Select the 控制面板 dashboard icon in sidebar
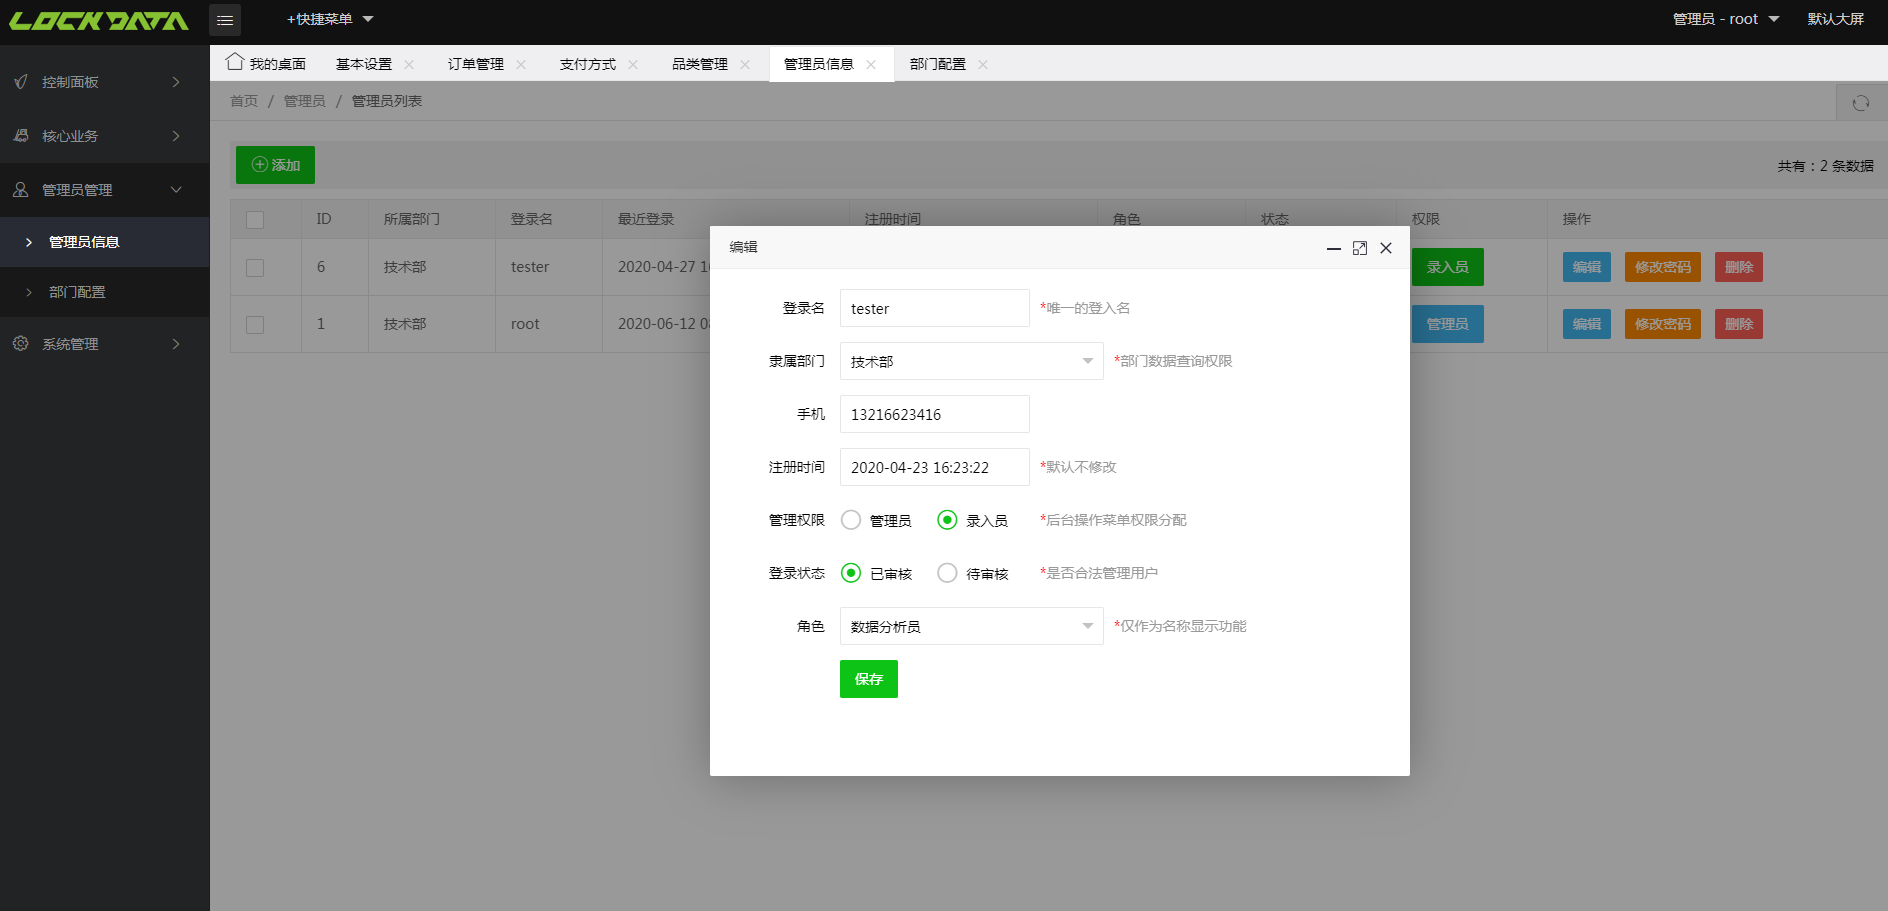Screen dimensions: 1888x911 (x=20, y=81)
